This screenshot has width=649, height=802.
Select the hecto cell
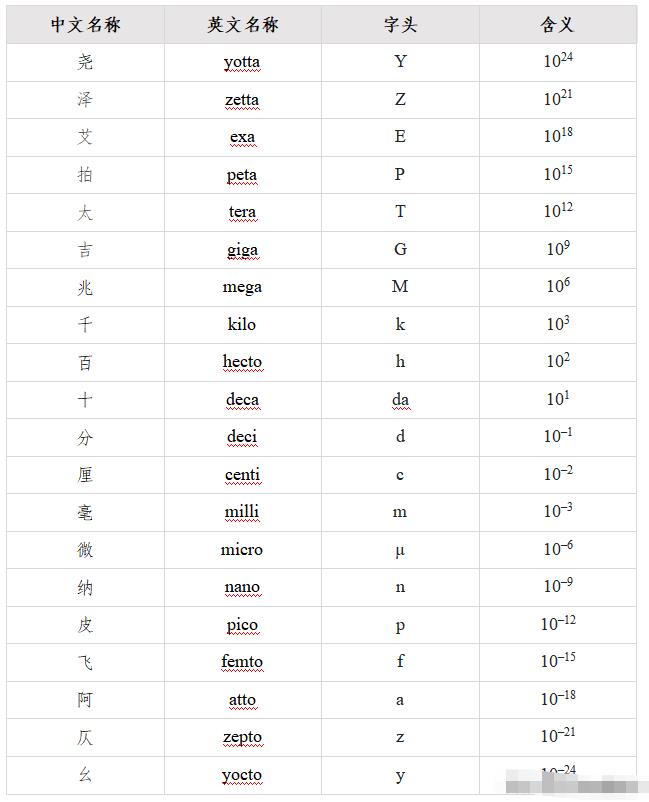(x=243, y=363)
